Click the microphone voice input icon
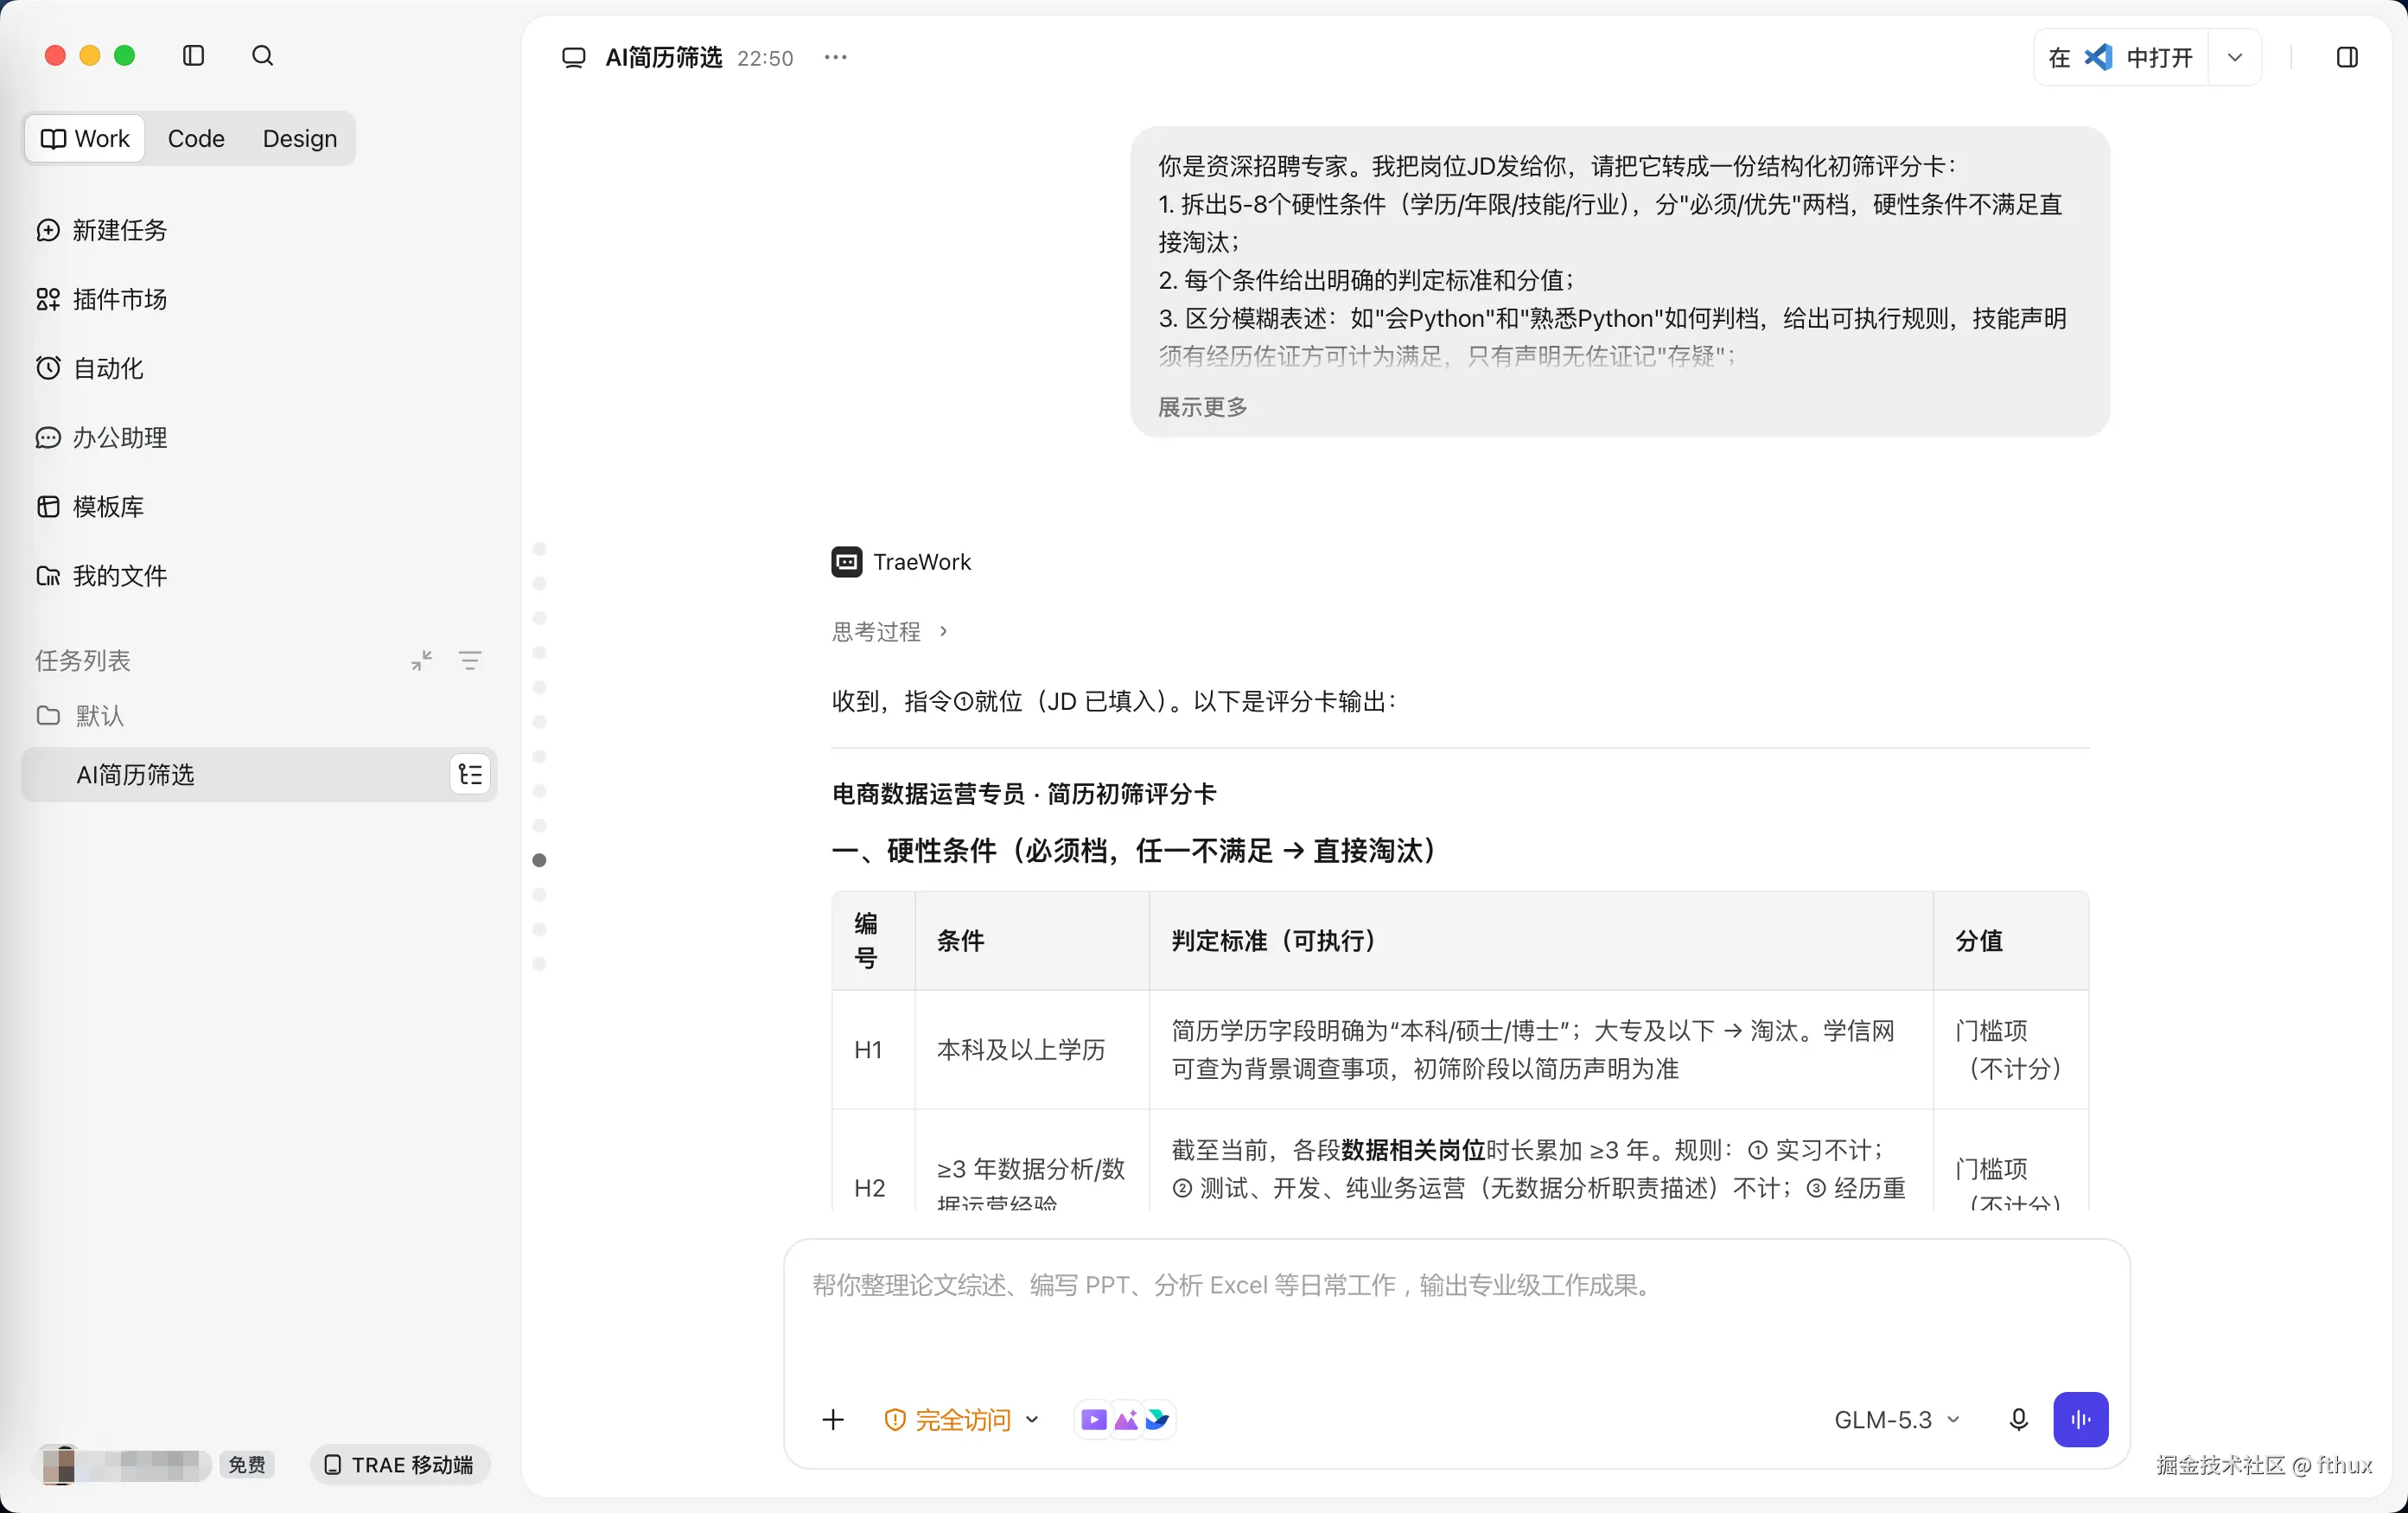This screenshot has height=1513, width=2408. [2018, 1419]
